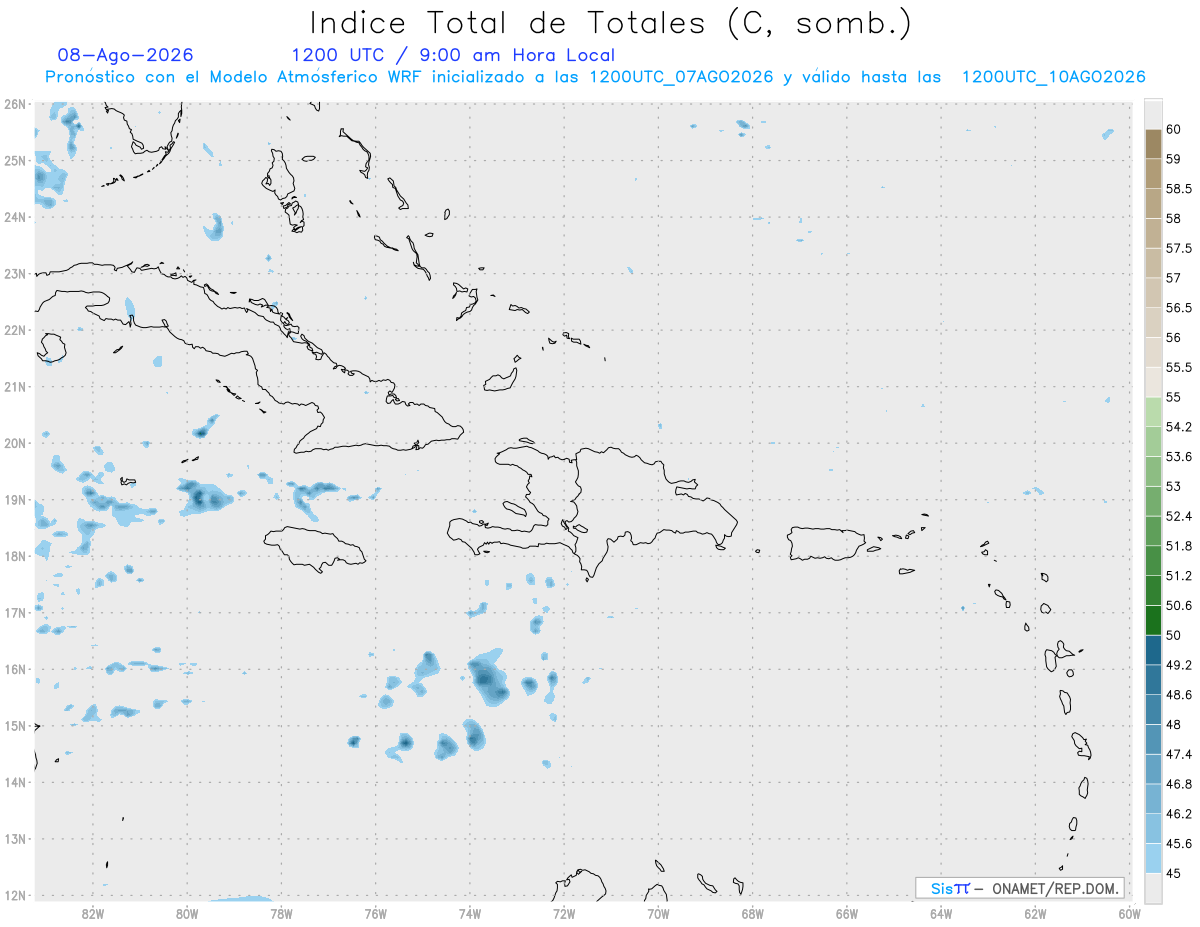Click the longitude label '80W'
The height and width of the screenshot is (927, 1200).
(187, 913)
